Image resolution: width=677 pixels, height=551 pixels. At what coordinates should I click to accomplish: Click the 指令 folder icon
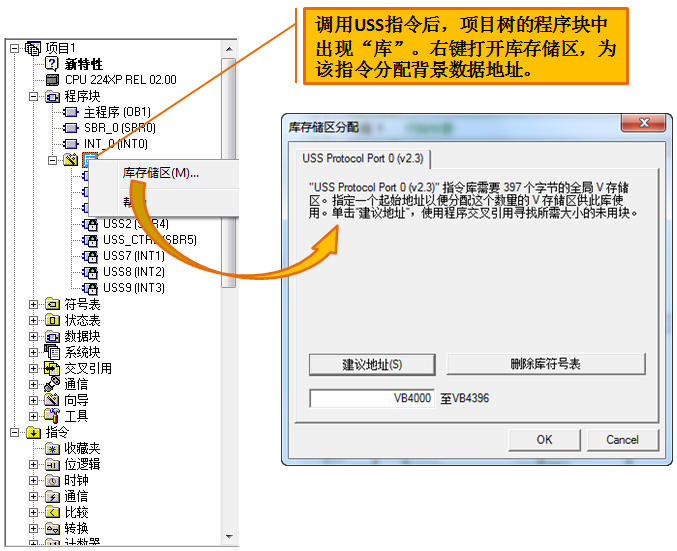click(33, 432)
